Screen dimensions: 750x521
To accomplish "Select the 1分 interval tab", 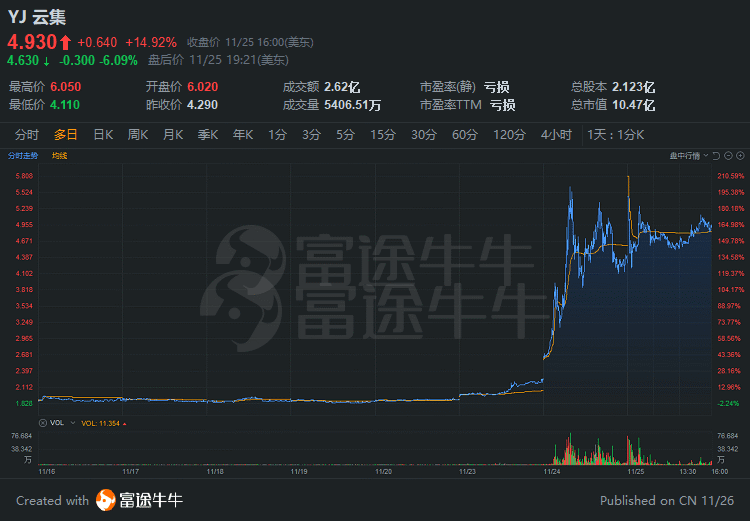I will 277,135.
